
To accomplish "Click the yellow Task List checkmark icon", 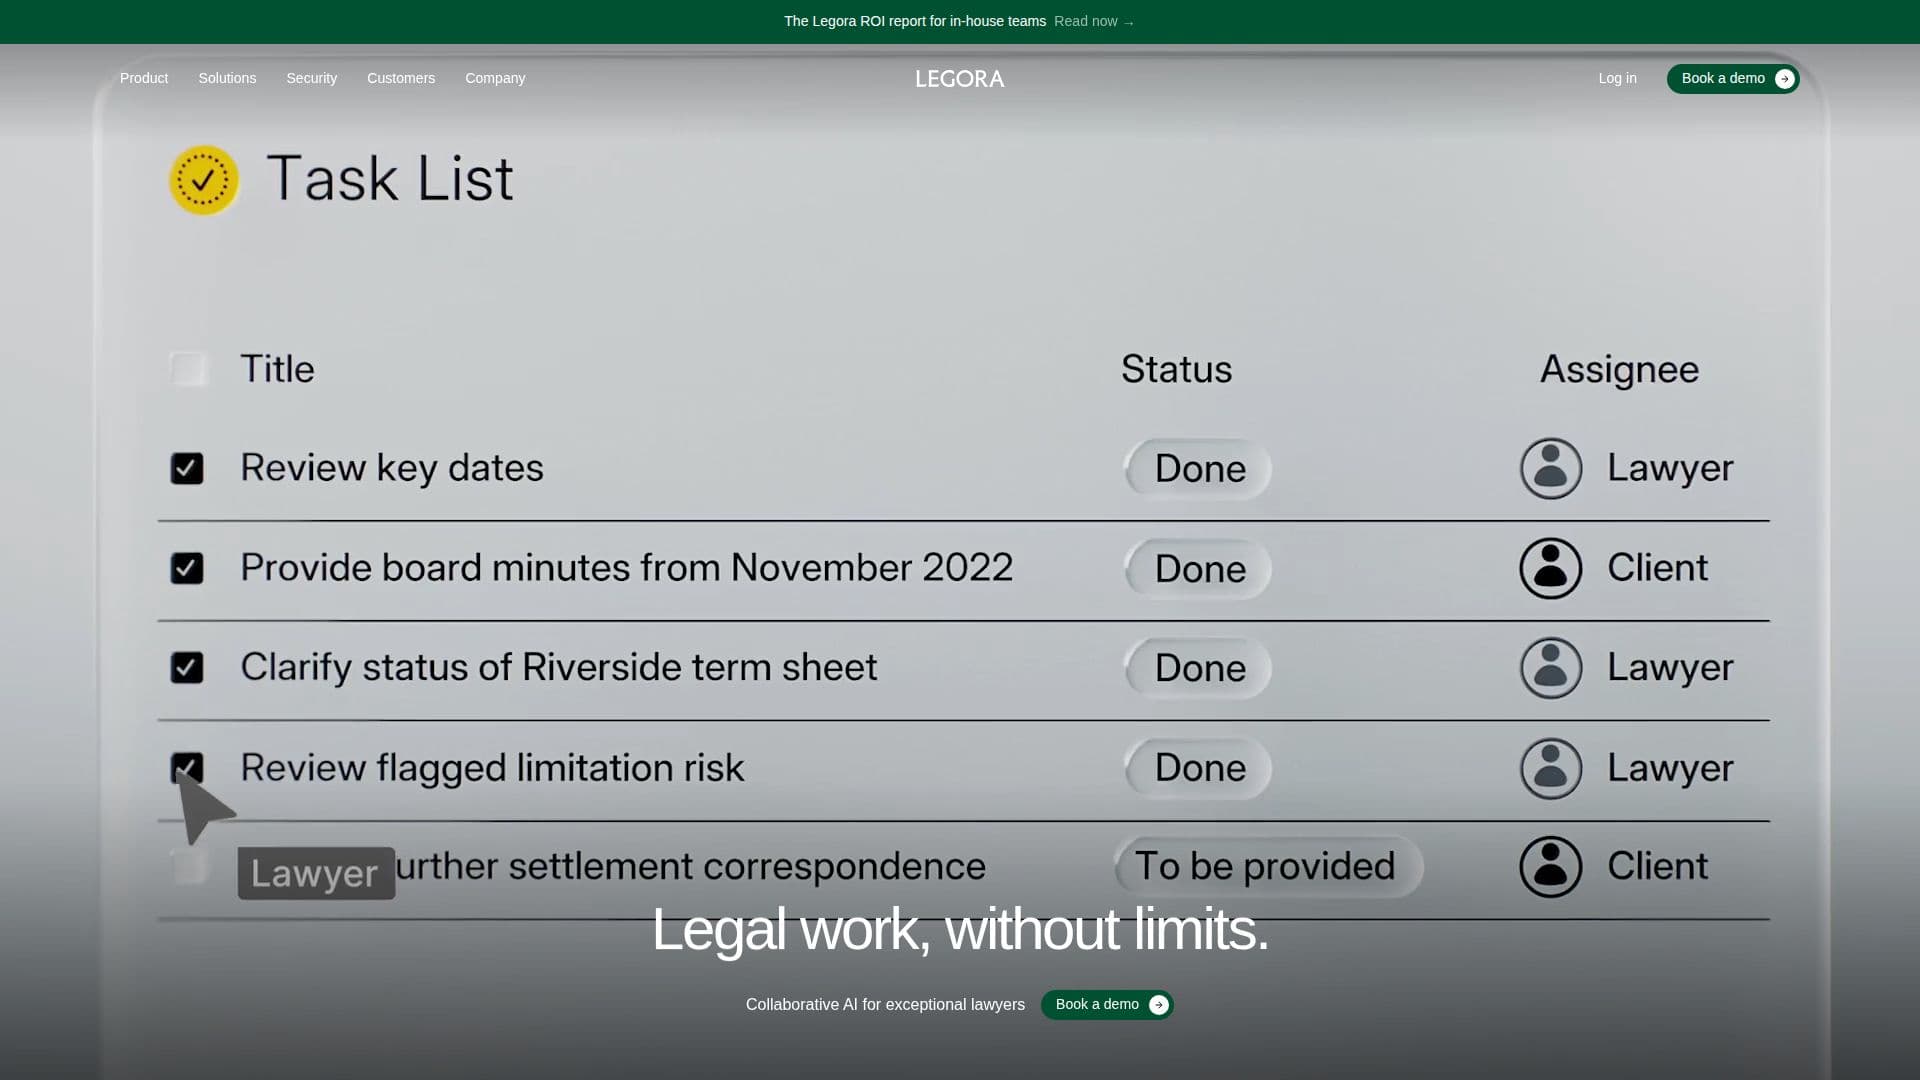I will (204, 180).
